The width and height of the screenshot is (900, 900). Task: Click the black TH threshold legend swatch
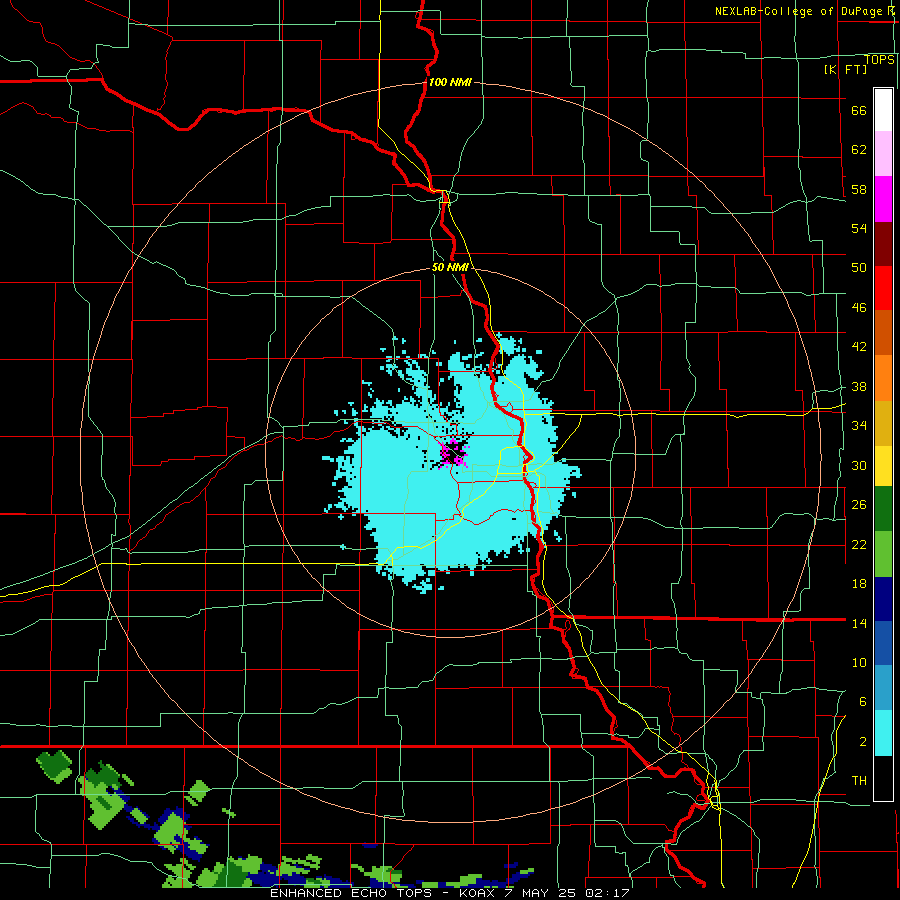pyautogui.click(x=883, y=778)
